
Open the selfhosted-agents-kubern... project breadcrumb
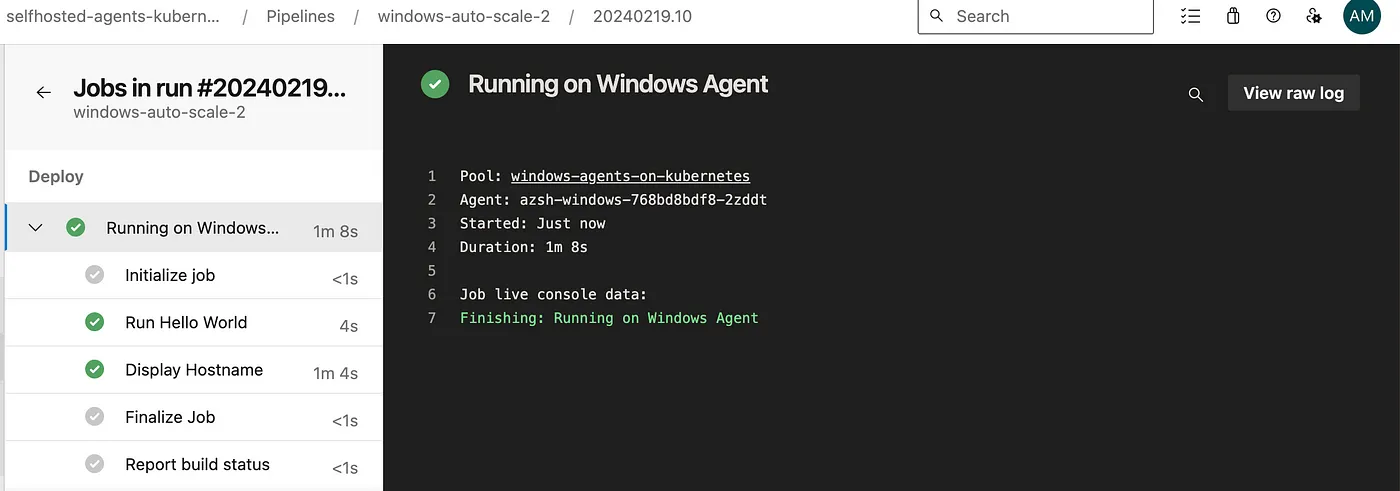pos(114,16)
